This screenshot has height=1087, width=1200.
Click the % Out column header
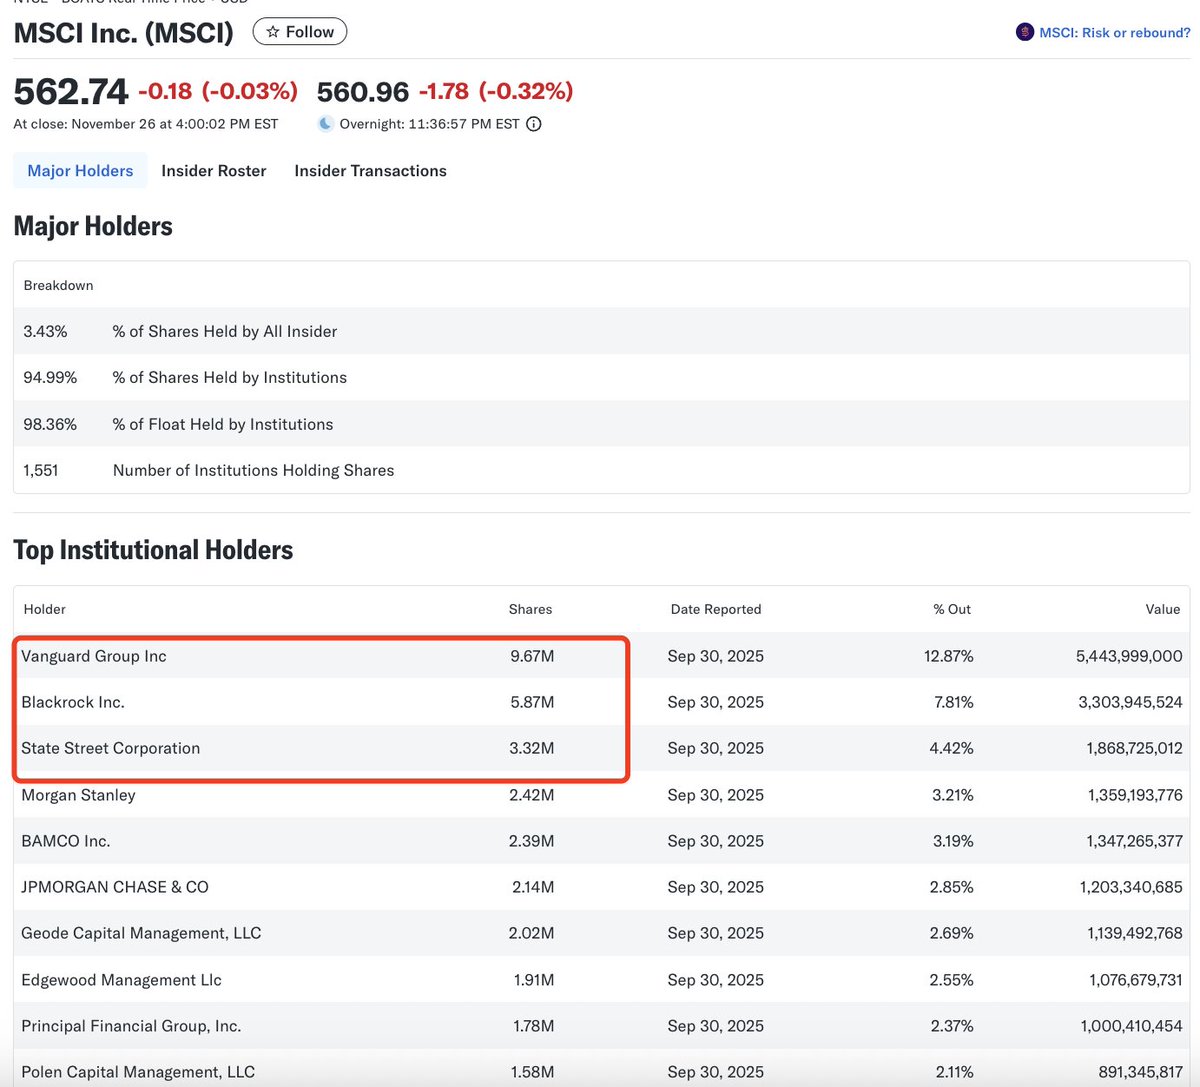952,609
